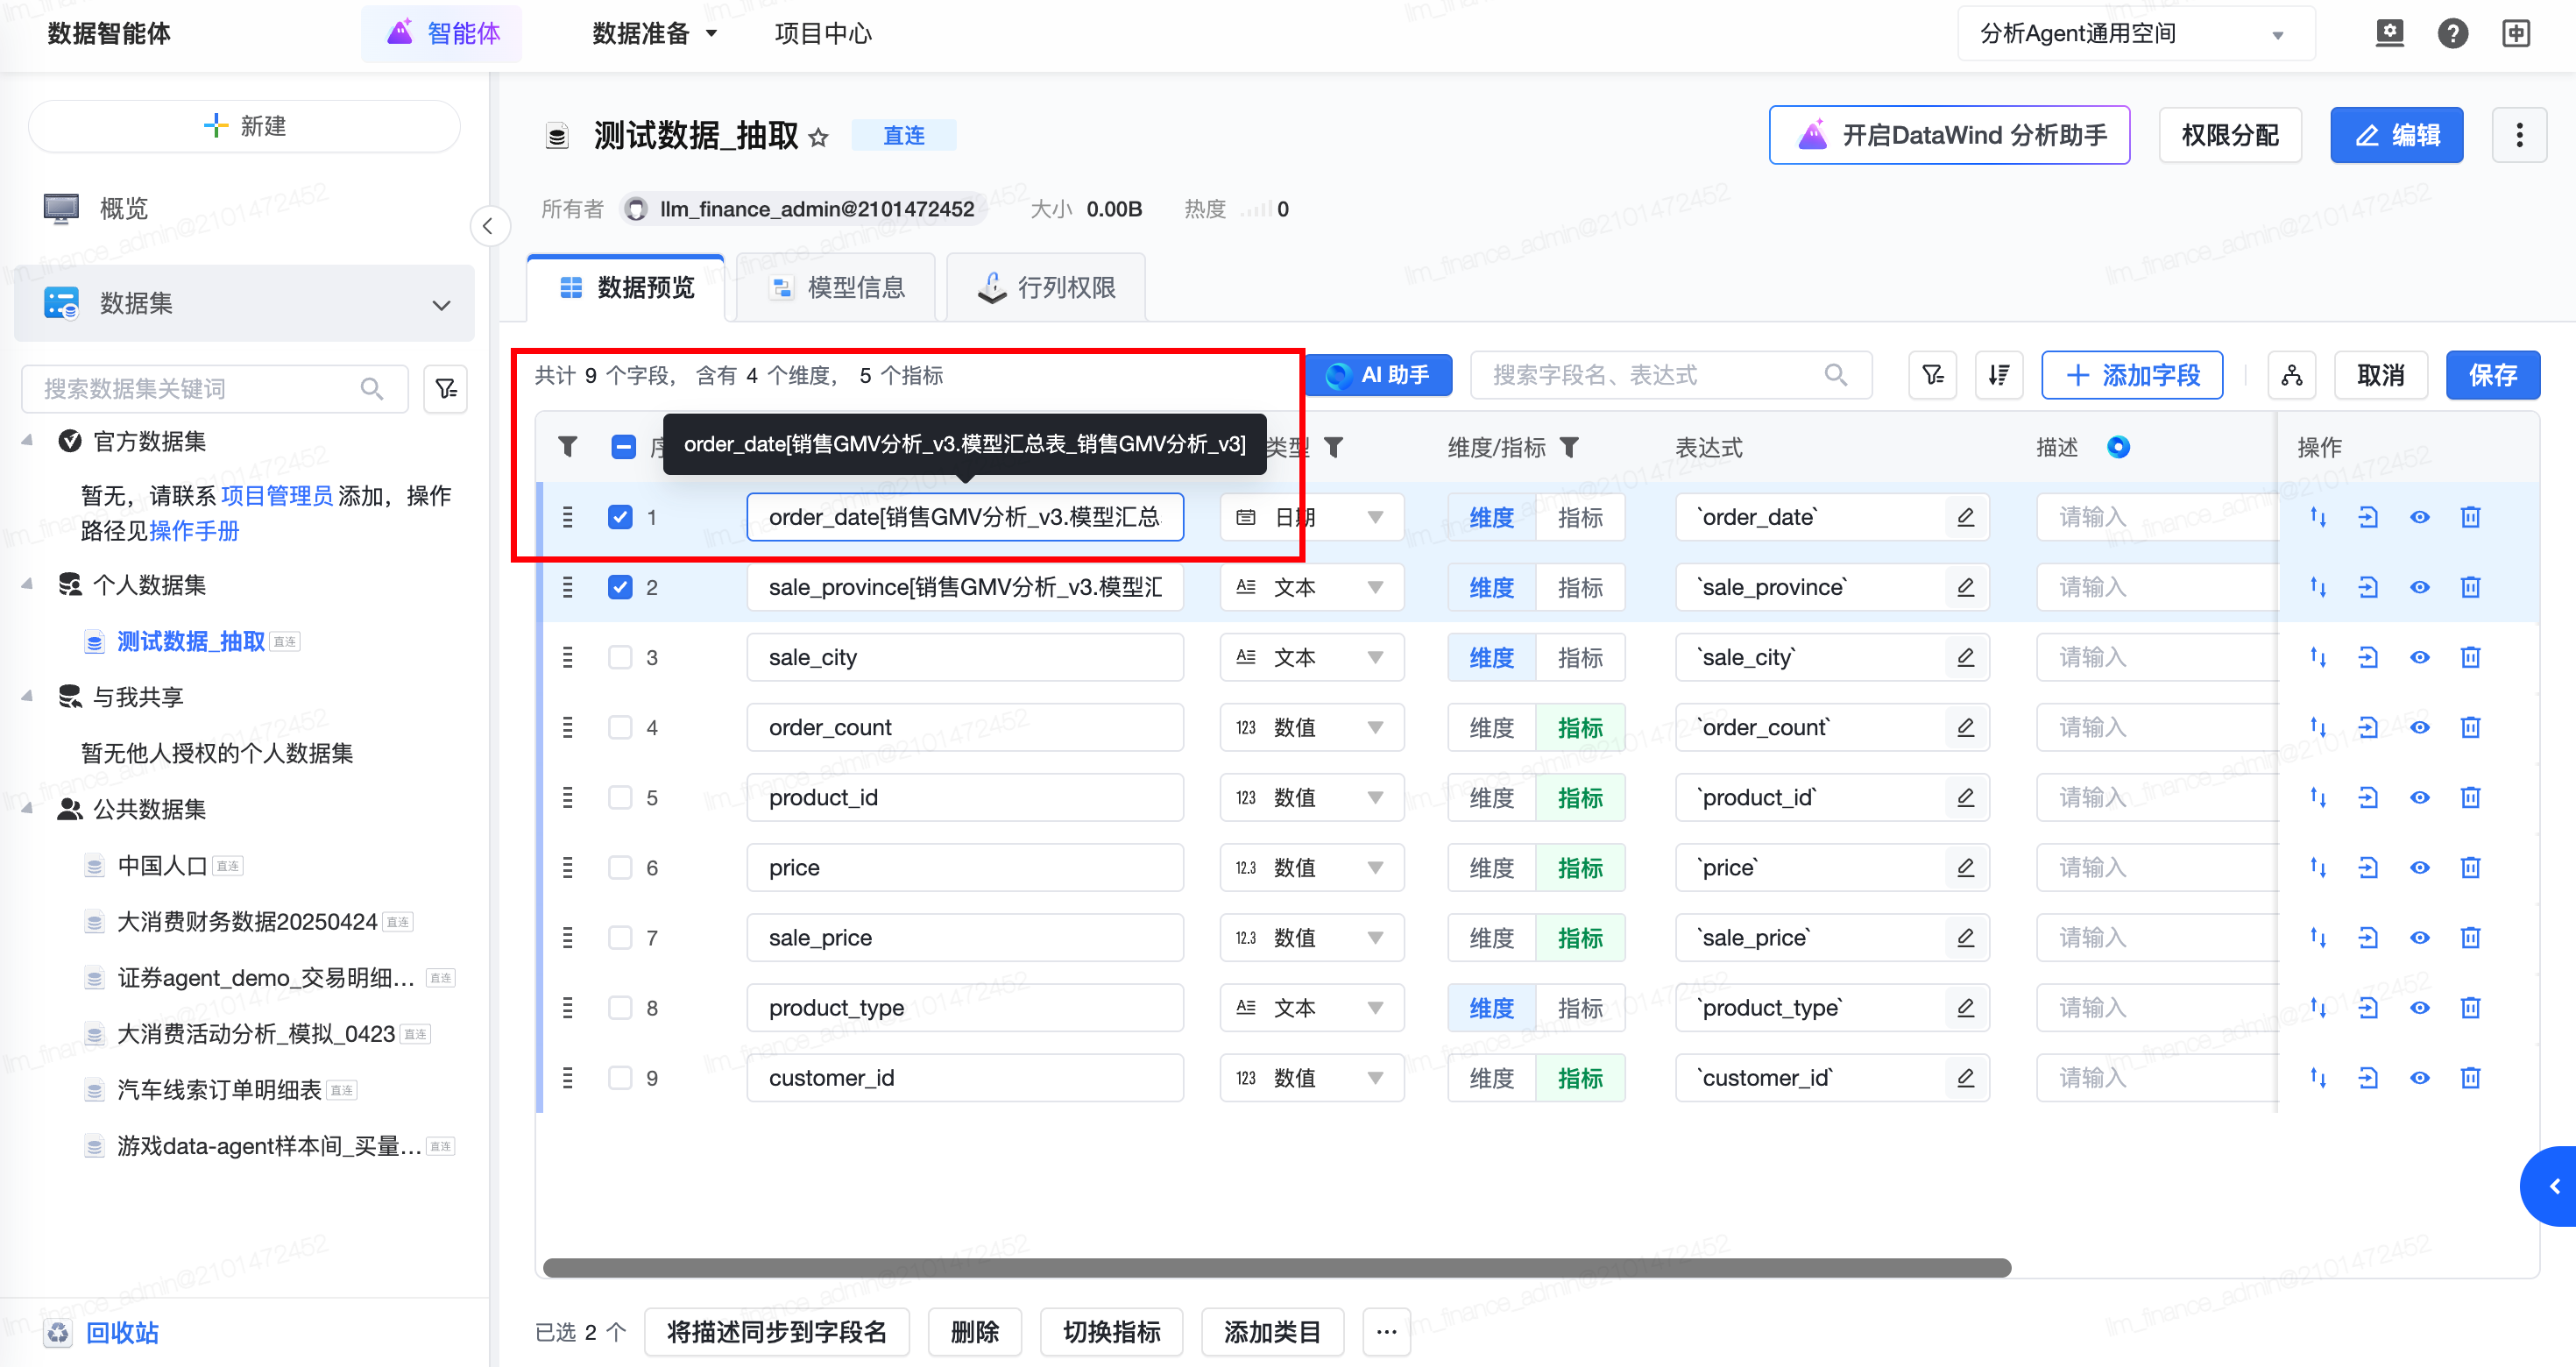The height and width of the screenshot is (1367, 2576).
Task: Open the help question mark icon
Action: coord(2452,34)
